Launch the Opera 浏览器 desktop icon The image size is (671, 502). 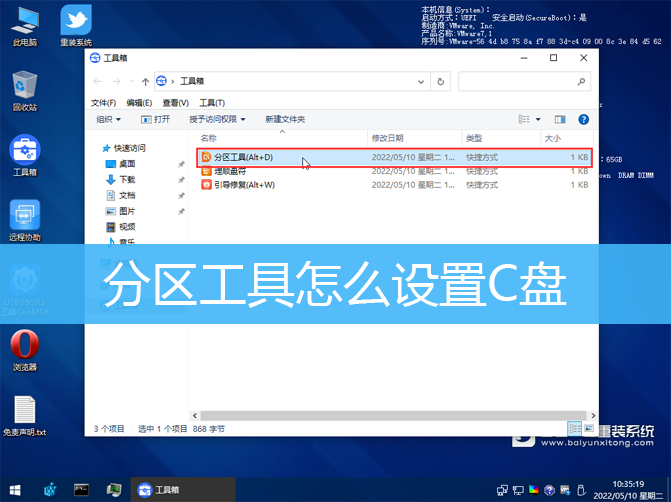(25, 350)
